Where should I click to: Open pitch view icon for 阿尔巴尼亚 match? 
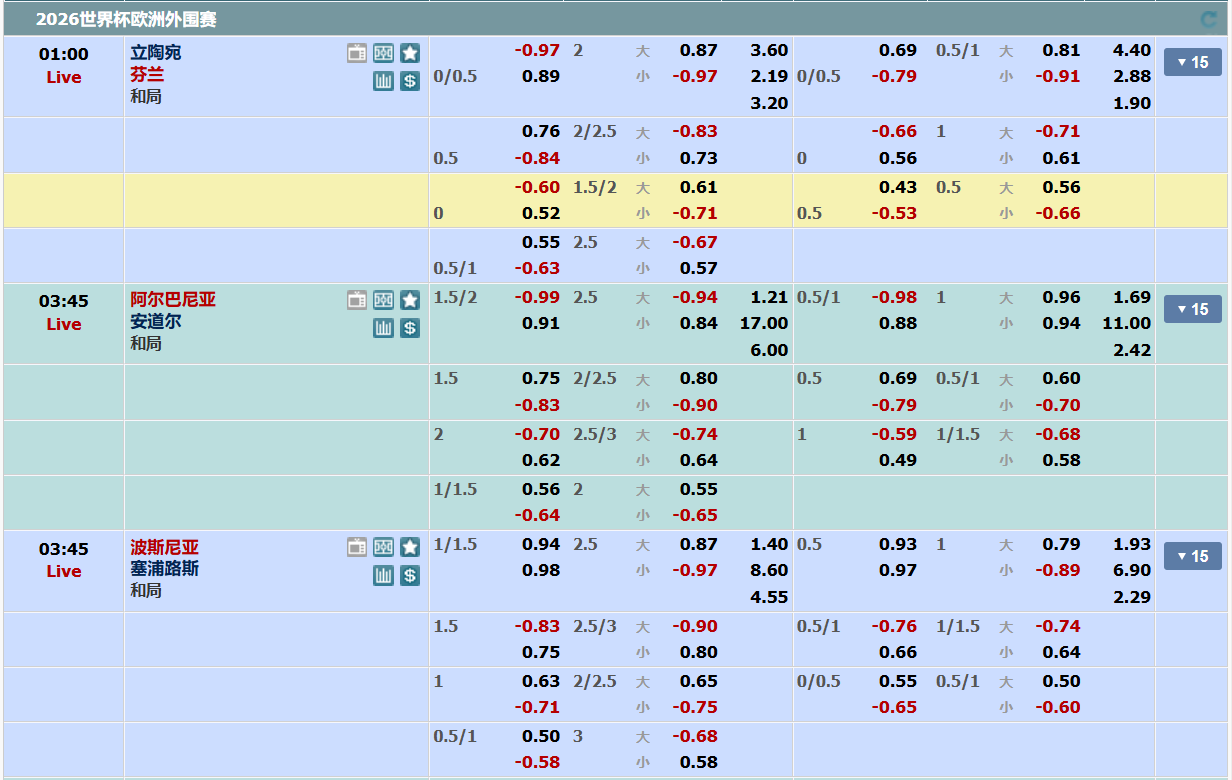383,300
